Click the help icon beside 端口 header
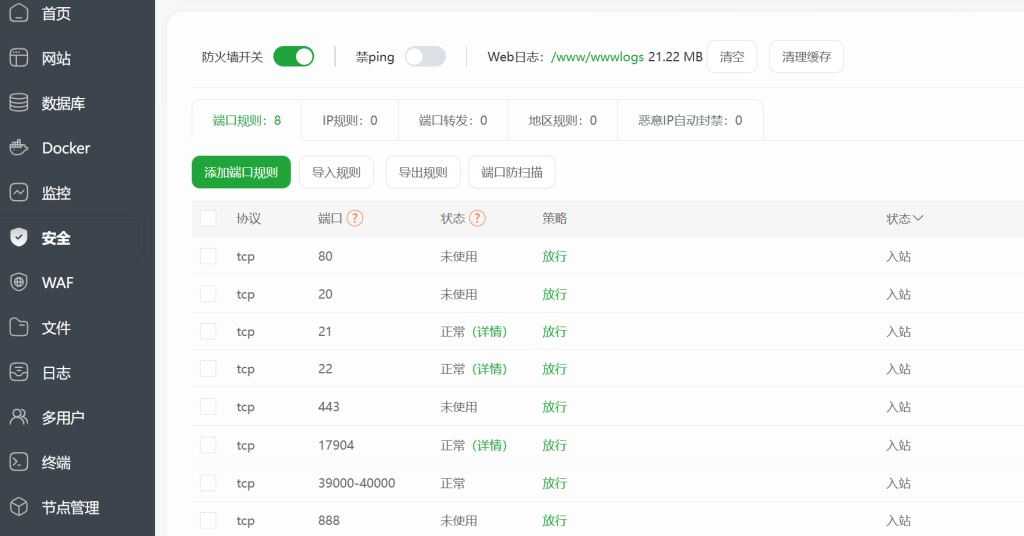 (x=355, y=218)
